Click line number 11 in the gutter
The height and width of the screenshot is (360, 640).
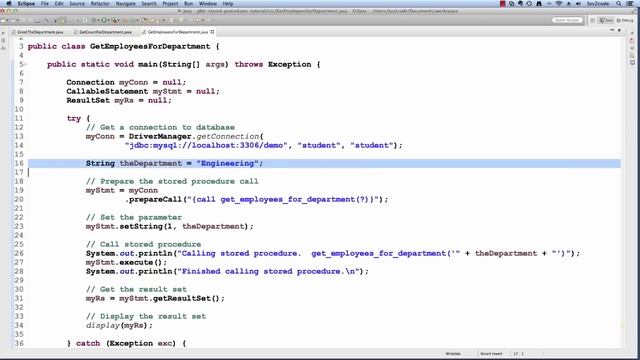pos(19,118)
